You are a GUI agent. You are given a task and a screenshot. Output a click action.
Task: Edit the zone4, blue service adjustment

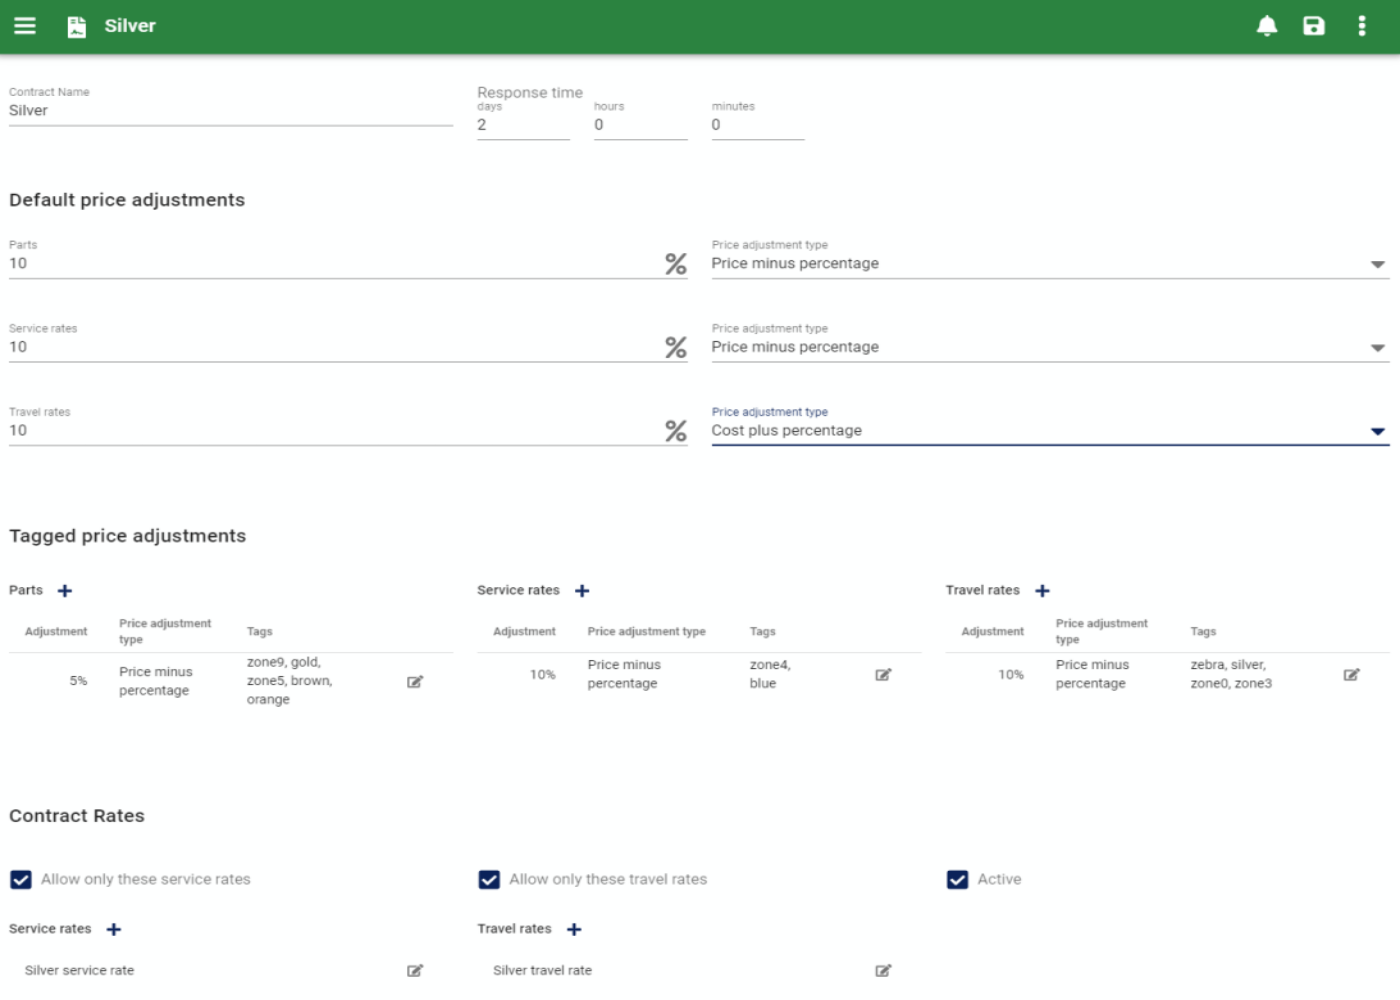coord(883,675)
